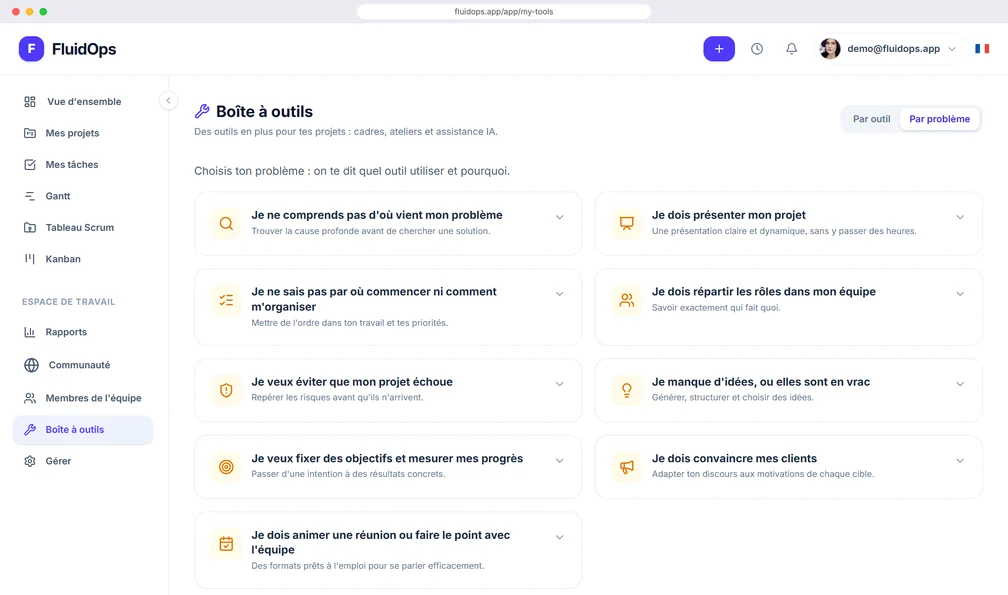
Task: Click the megaphone icon on convaincre mes clients
Action: coord(627,467)
